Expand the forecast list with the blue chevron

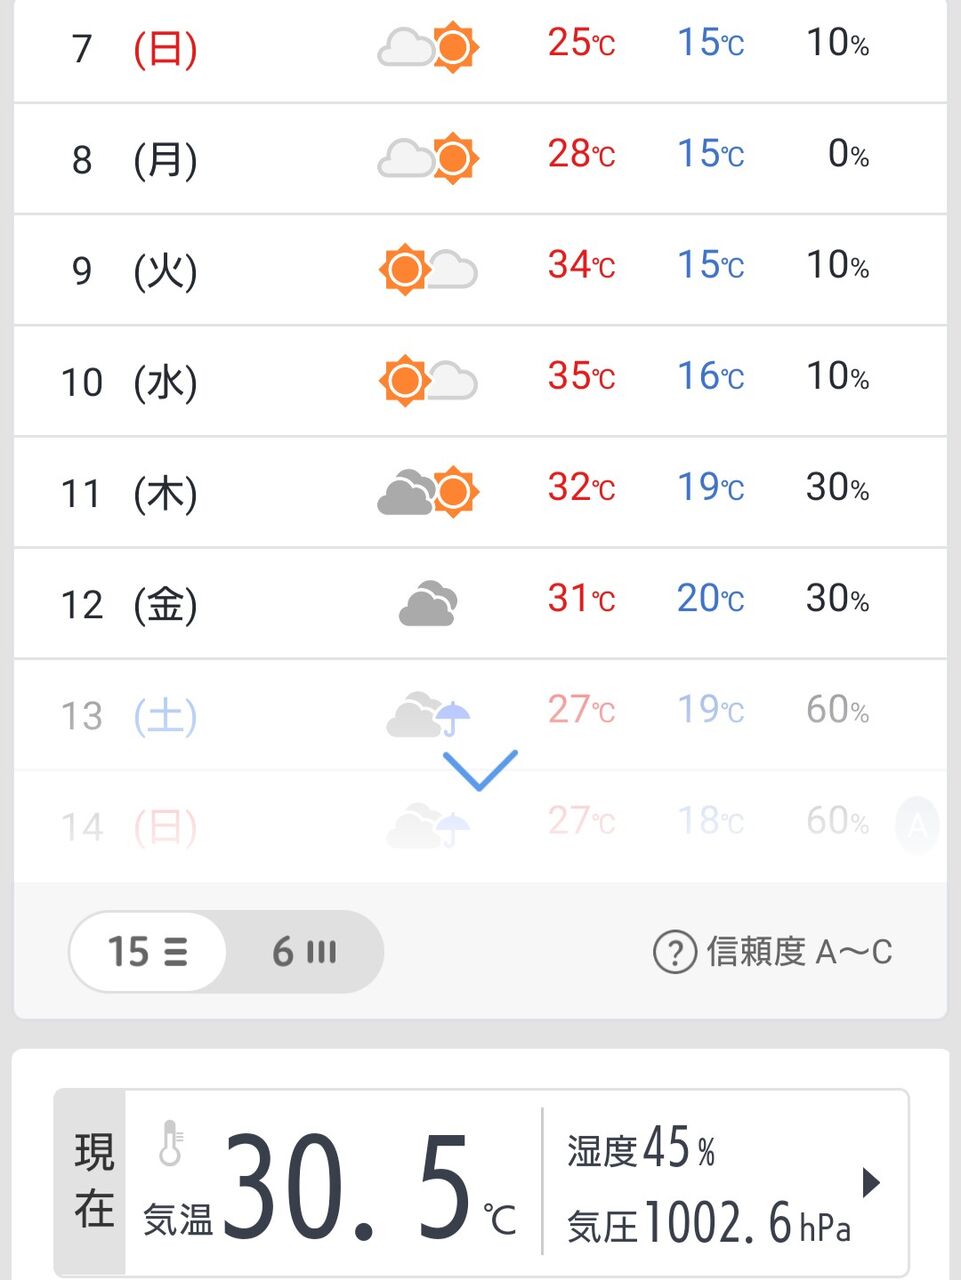point(480,769)
